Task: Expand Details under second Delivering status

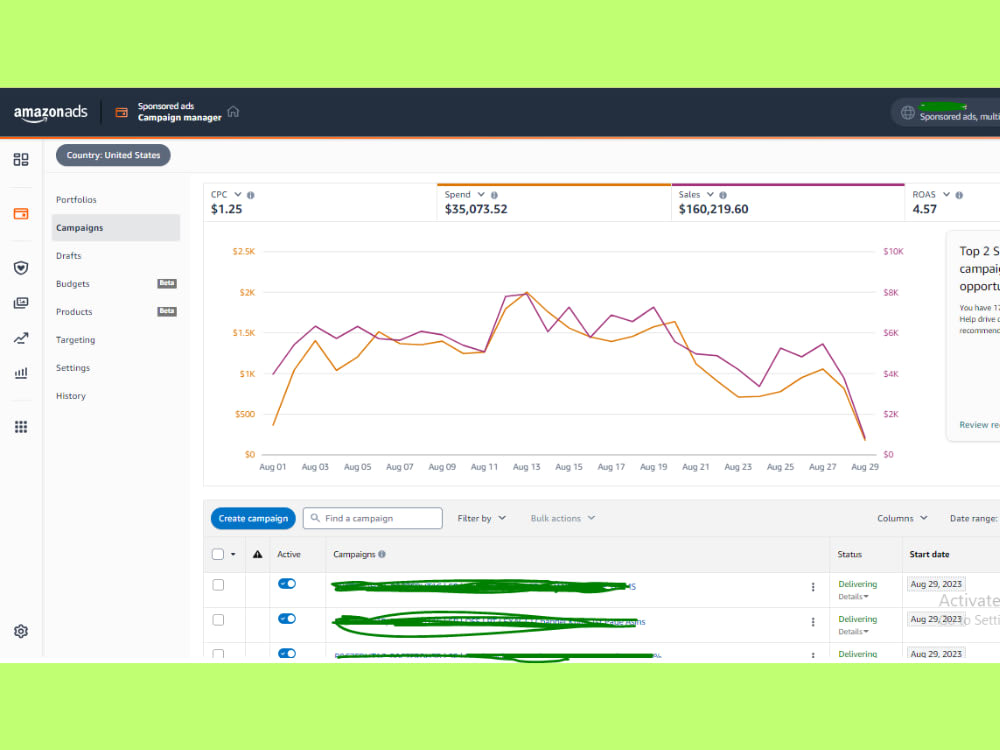Action: 853,632
